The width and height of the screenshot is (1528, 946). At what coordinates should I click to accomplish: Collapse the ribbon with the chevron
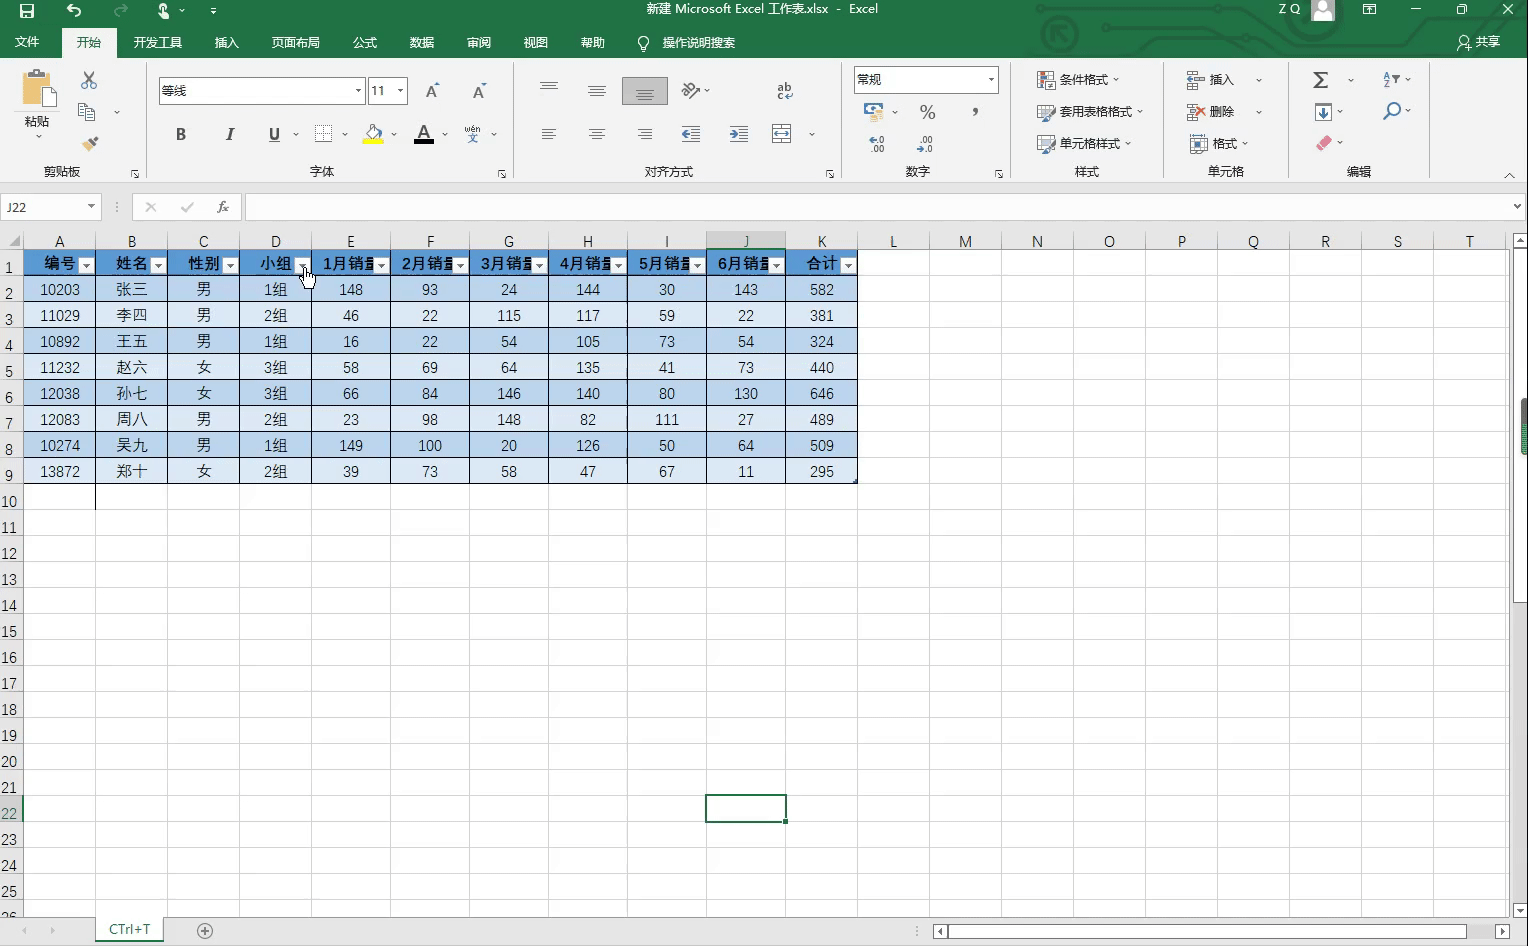(1509, 175)
